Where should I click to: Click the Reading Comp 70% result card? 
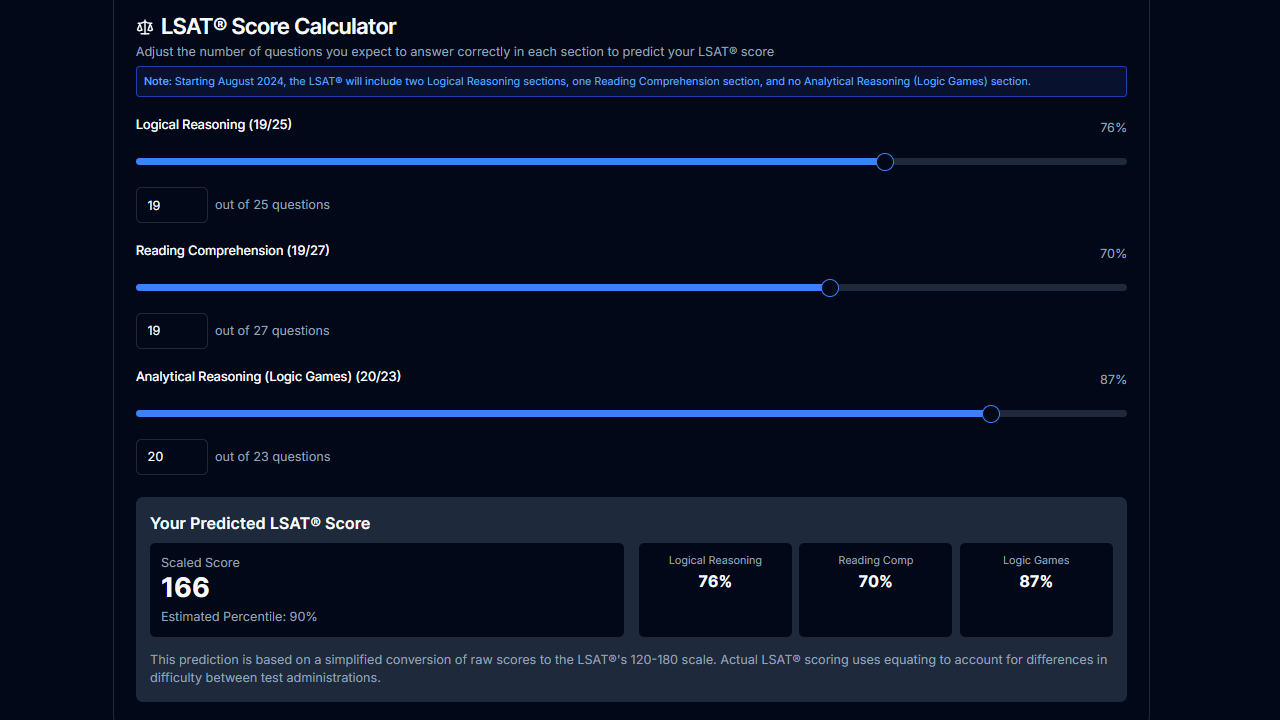coord(875,590)
